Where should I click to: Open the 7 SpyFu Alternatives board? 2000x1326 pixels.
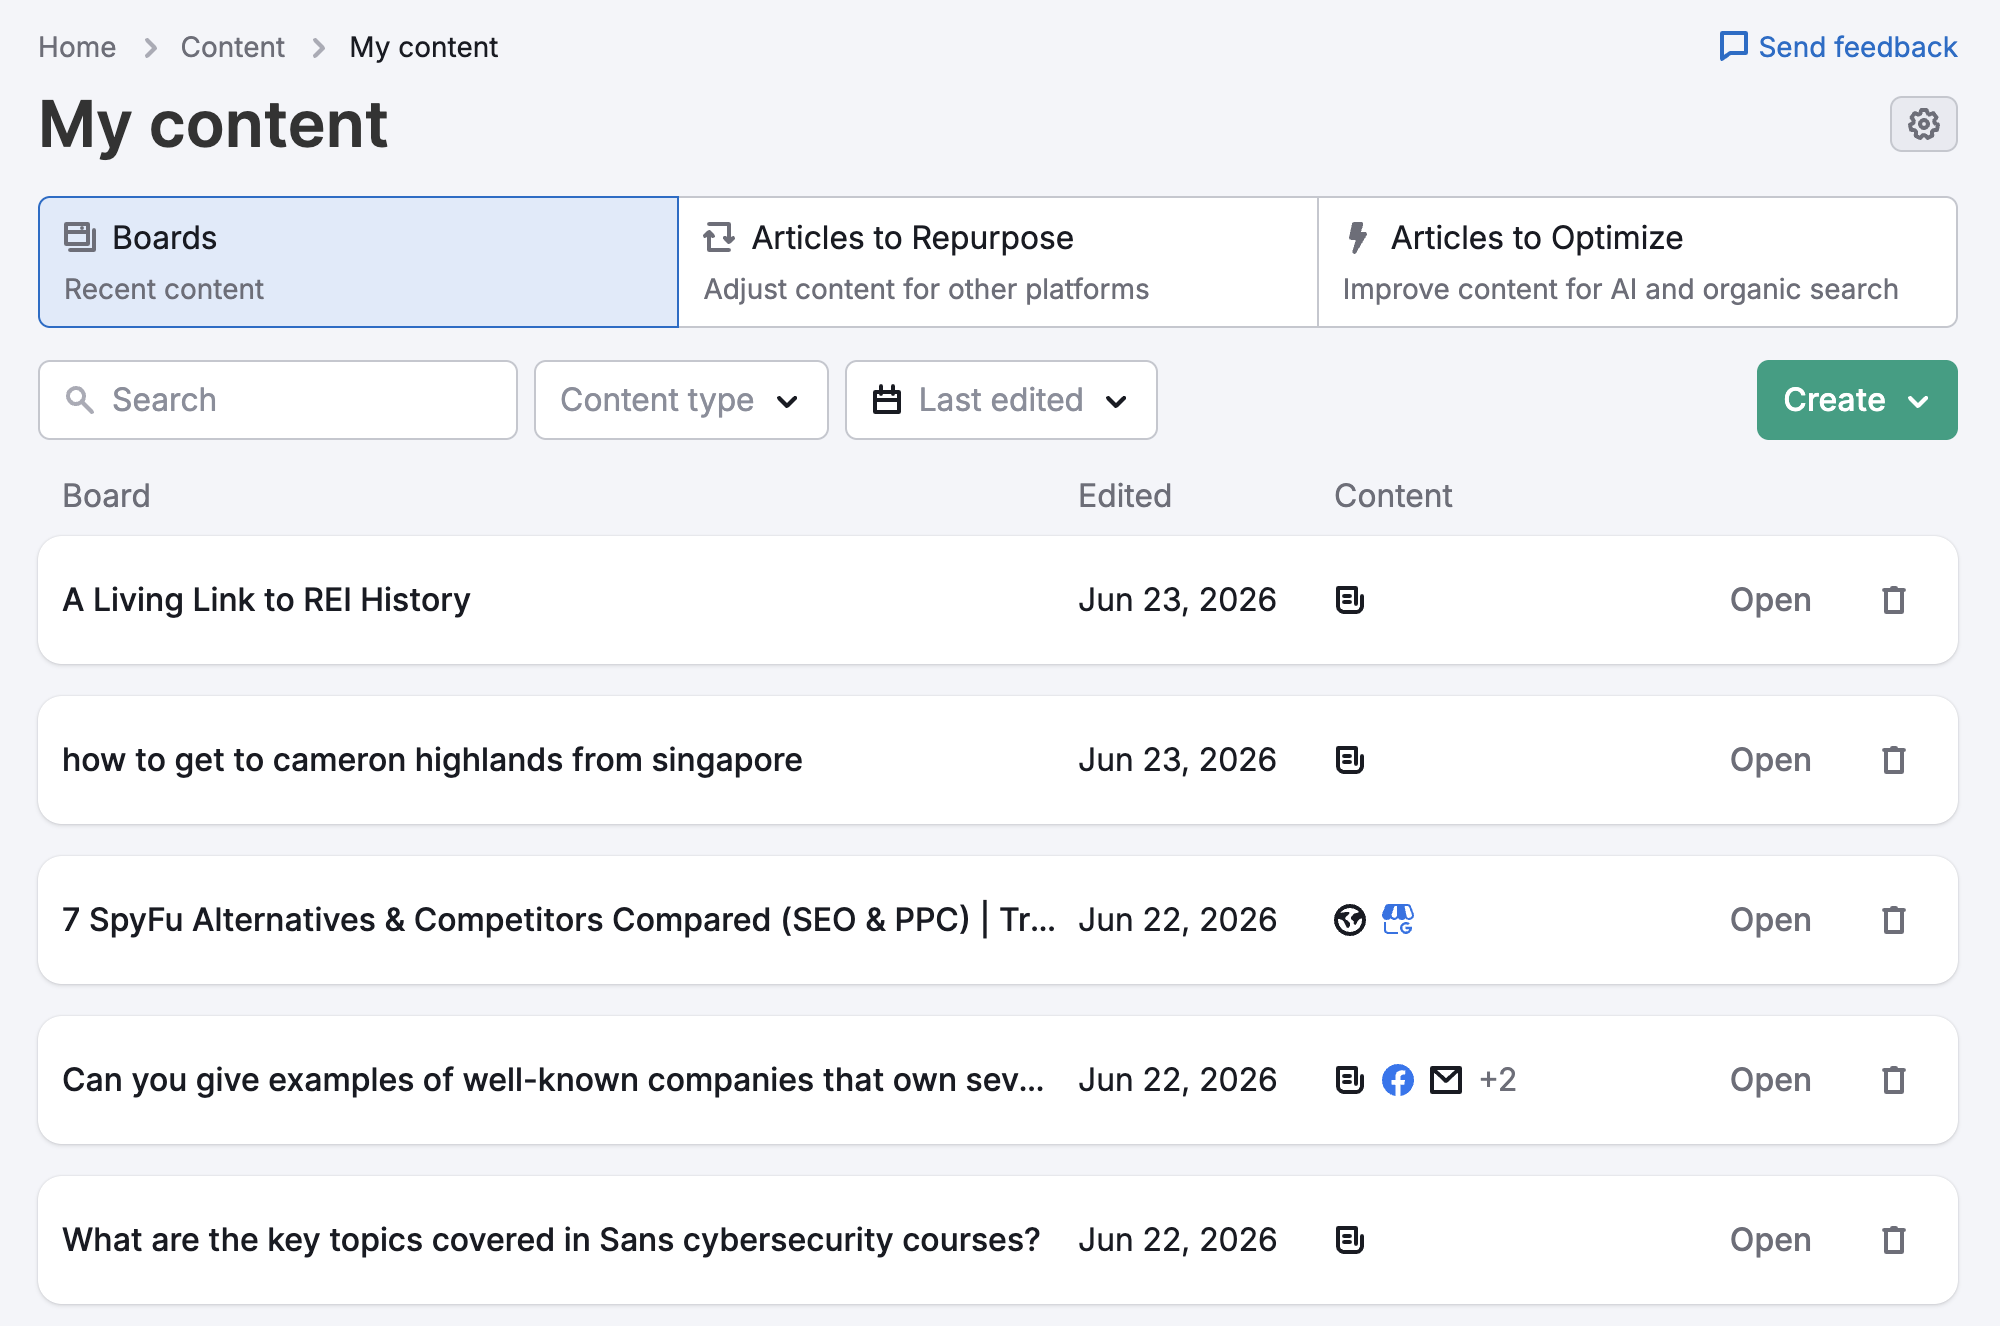coord(1770,920)
